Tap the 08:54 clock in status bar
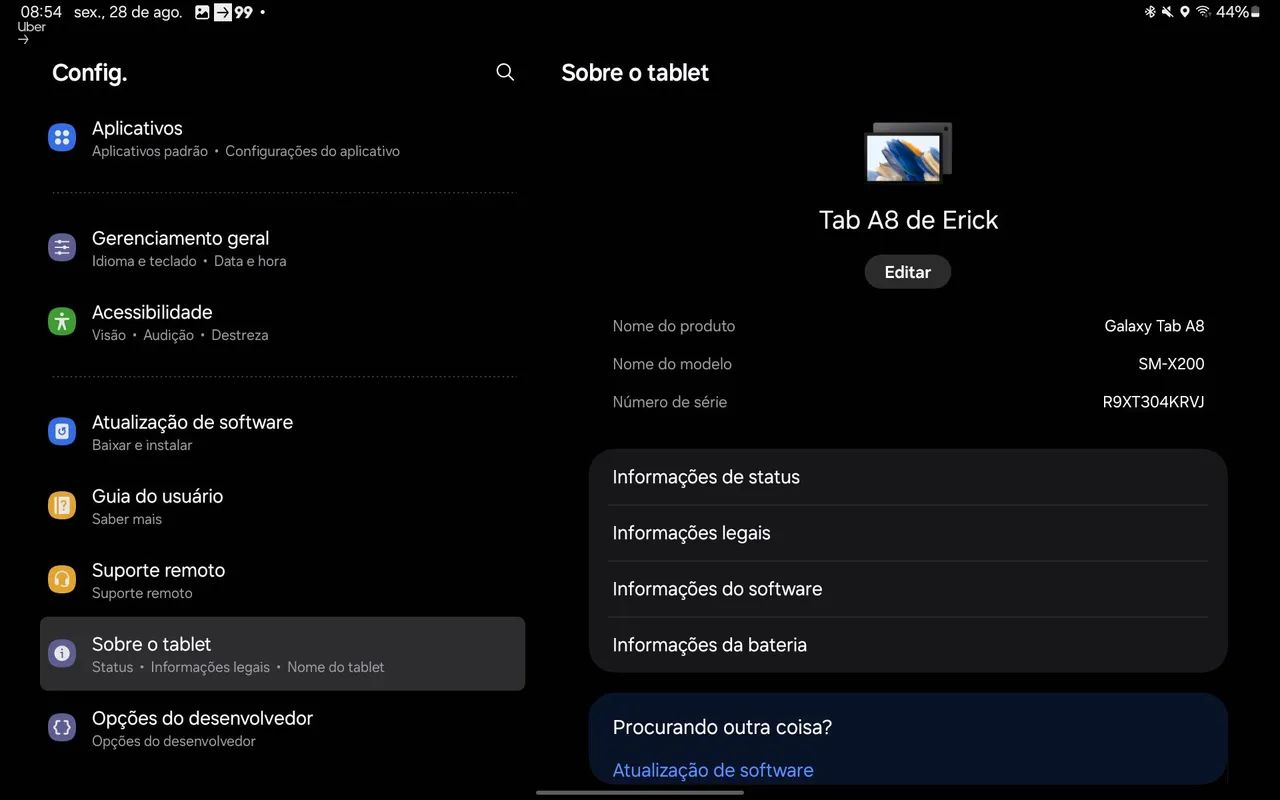The image size is (1280, 800). (x=41, y=12)
